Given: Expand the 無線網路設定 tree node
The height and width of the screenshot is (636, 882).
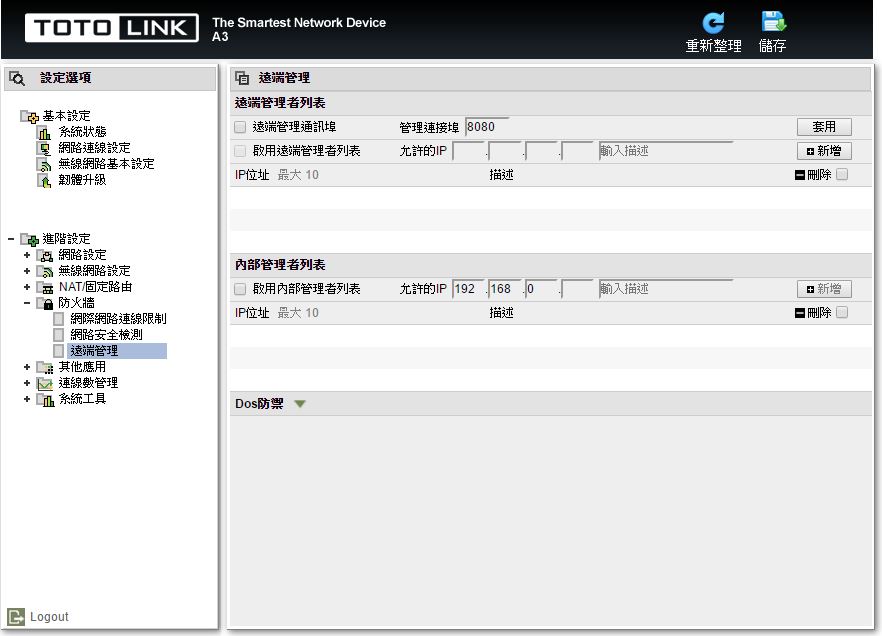Looking at the screenshot, I should coord(26,271).
